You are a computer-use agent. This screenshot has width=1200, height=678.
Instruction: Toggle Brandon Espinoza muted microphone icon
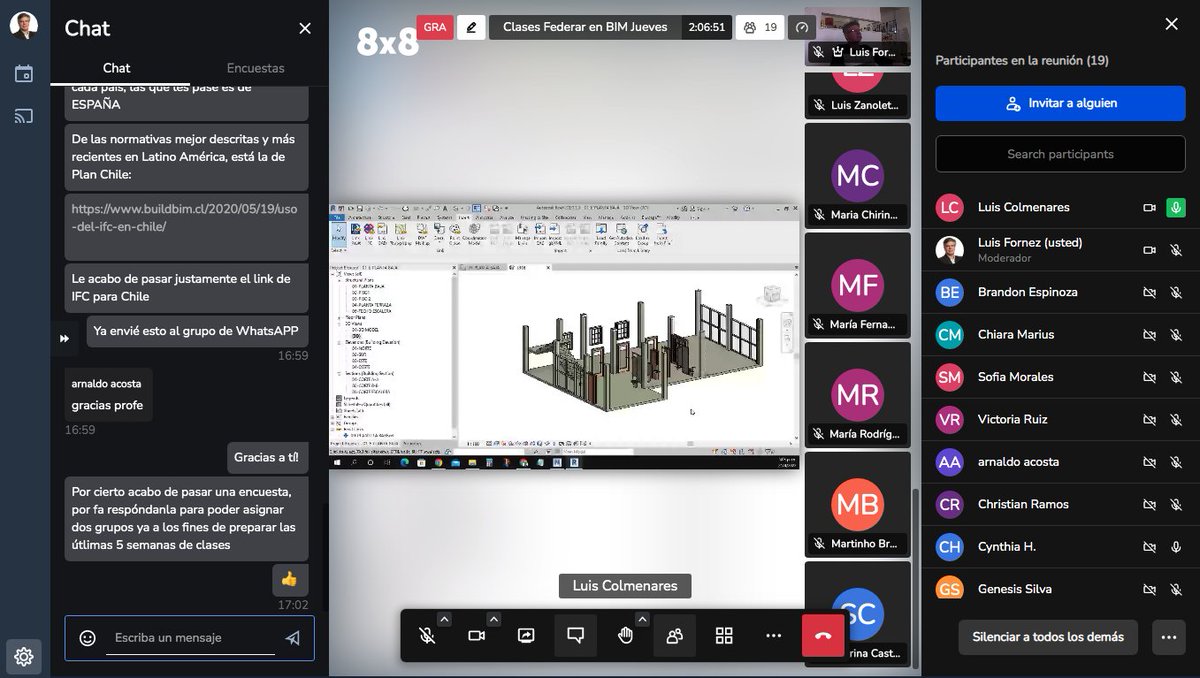[x=1176, y=292]
